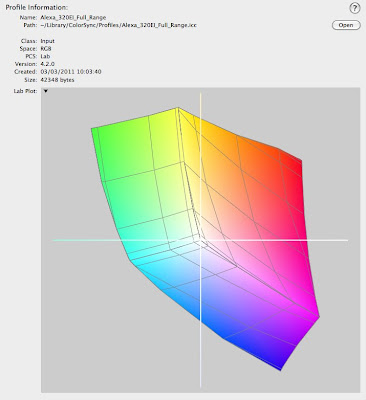Click the yellow peak of the gamut plot

point(178,110)
